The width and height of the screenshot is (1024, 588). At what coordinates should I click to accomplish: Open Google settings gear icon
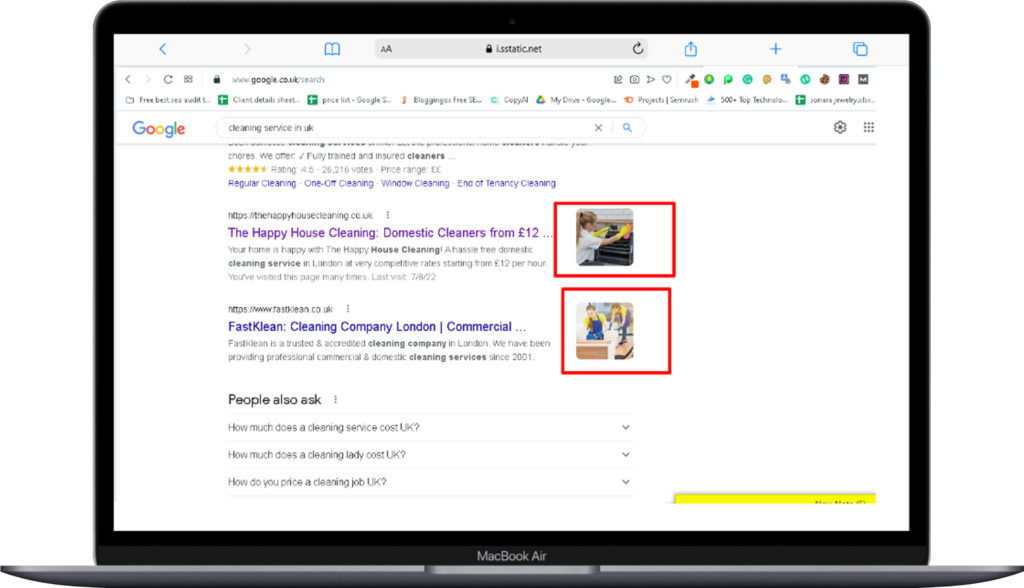[840, 127]
